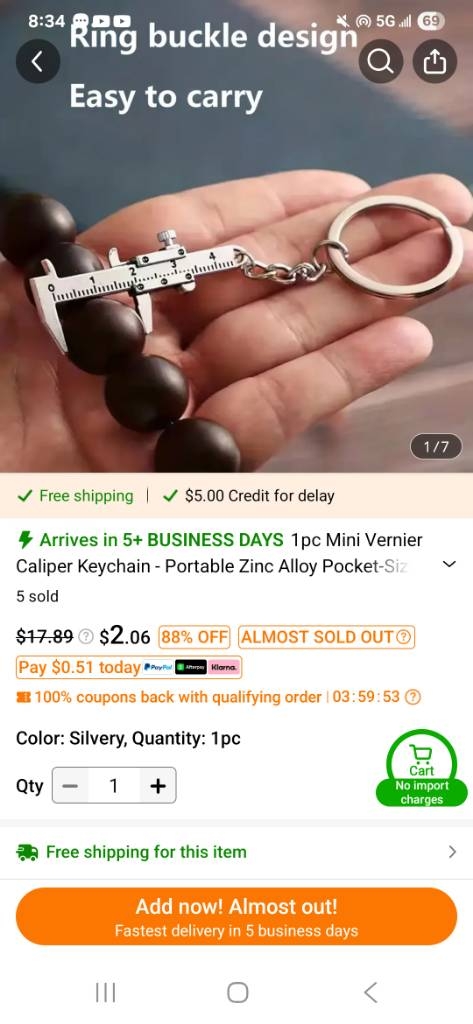Decrease quantity with minus button
Image resolution: width=473 pixels, height=1024 pixels.
[x=70, y=786]
